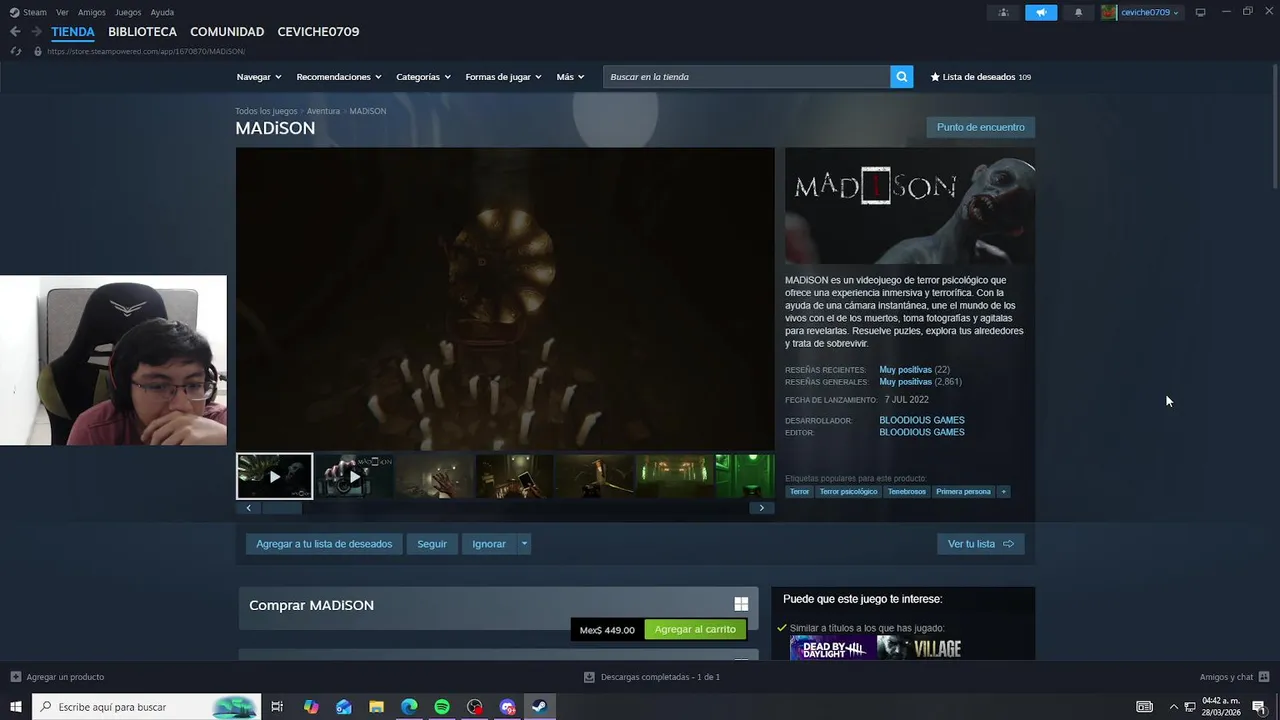
Task: Click the ceviche0709 profile avatar
Action: pyautogui.click(x=1108, y=12)
